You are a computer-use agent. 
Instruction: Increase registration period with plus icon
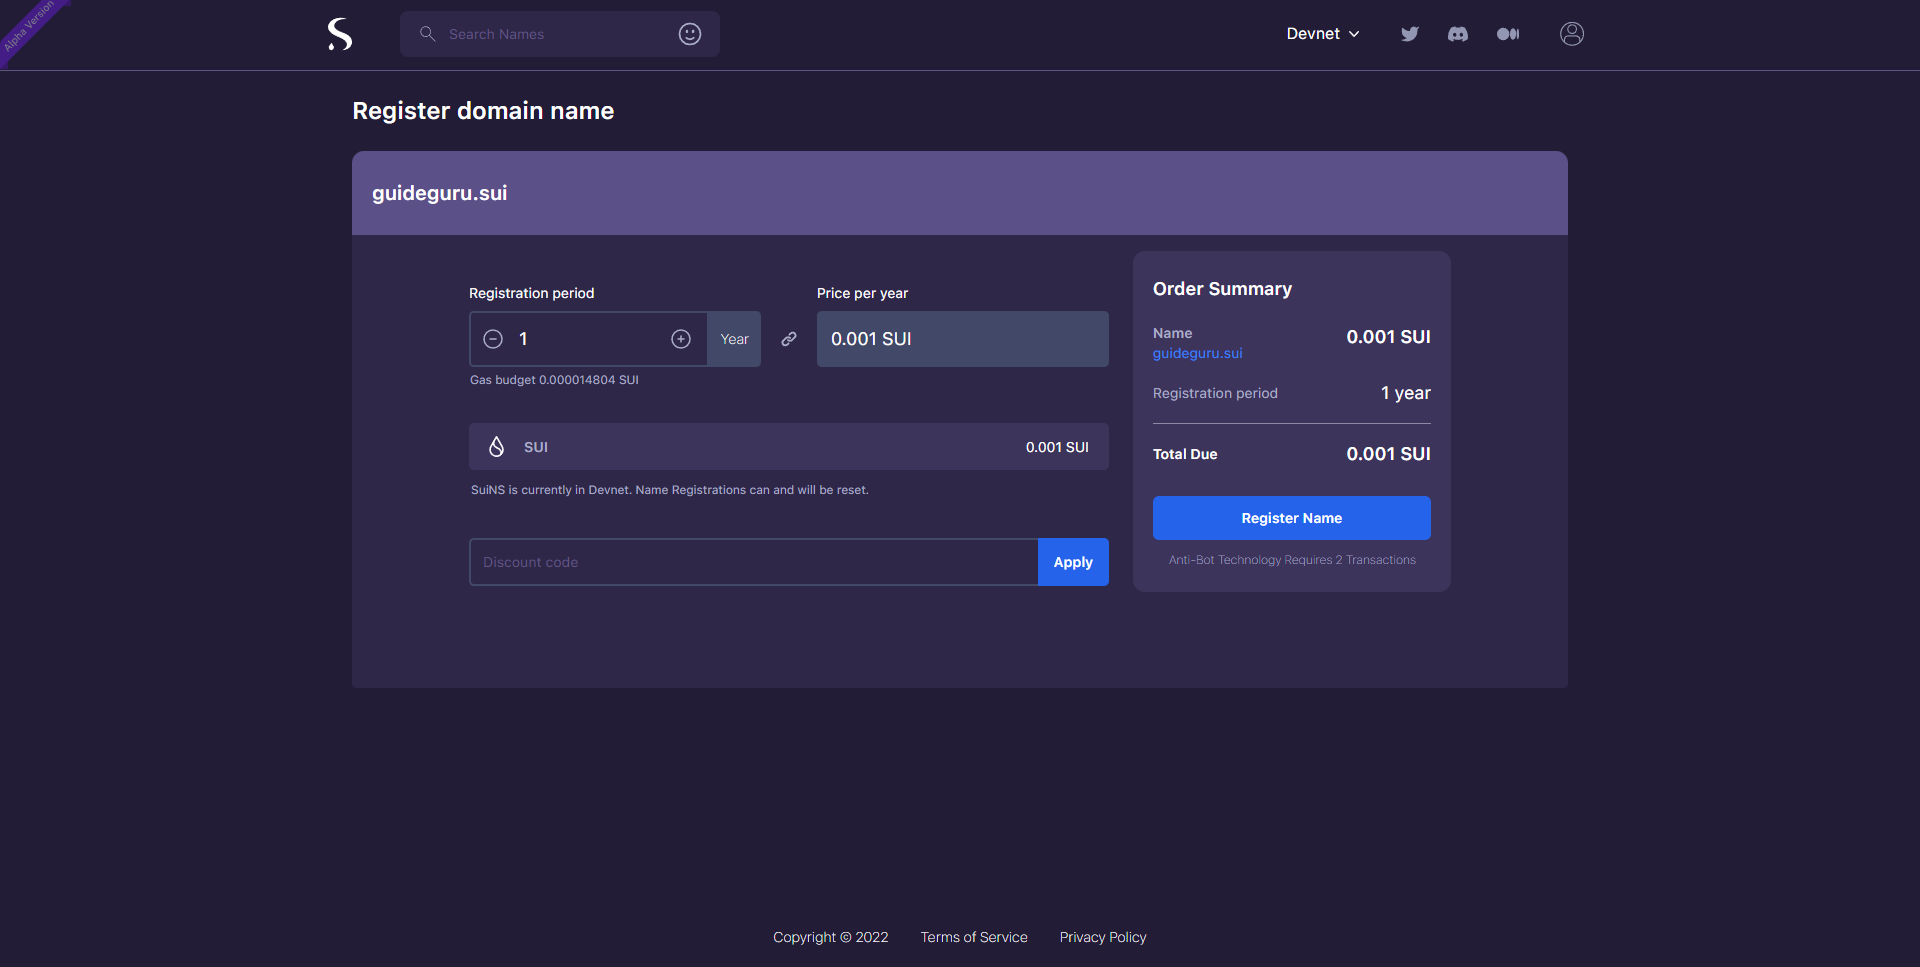pyautogui.click(x=681, y=339)
